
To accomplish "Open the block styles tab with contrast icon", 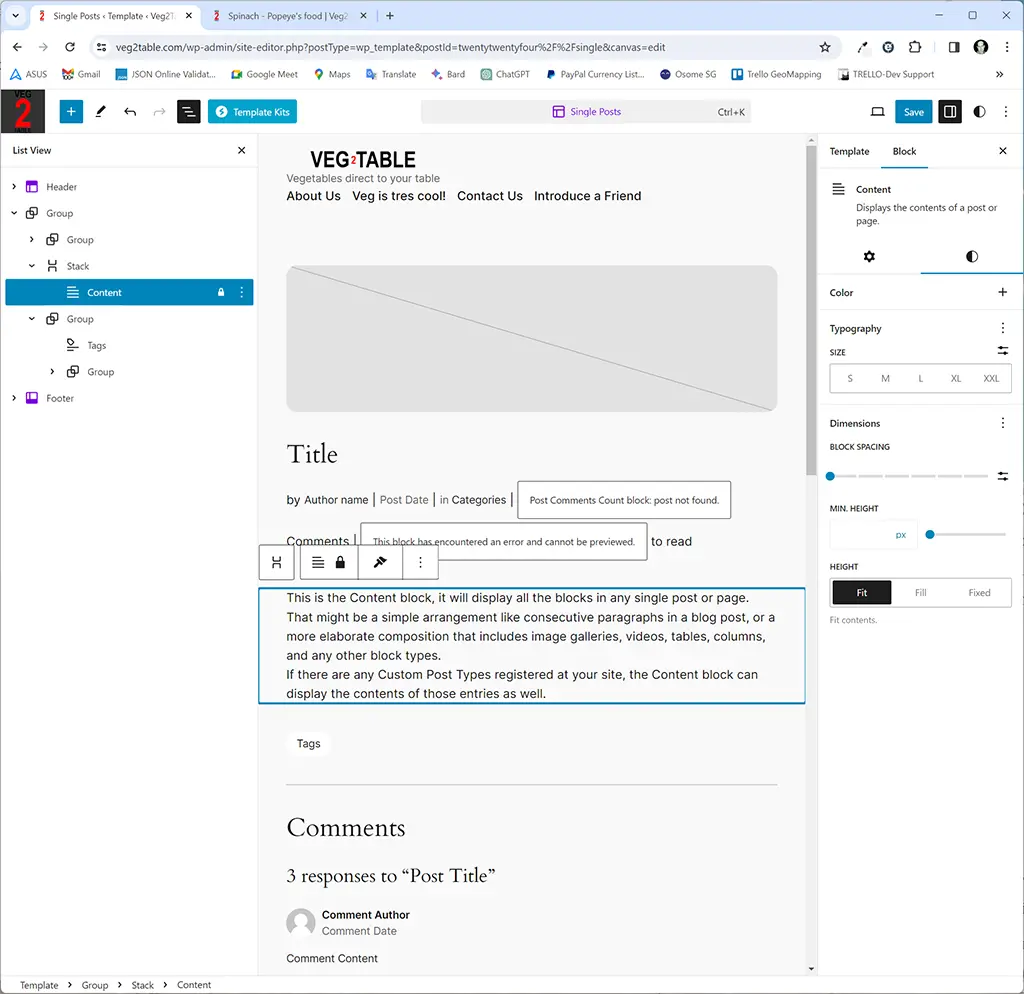I will (972, 257).
